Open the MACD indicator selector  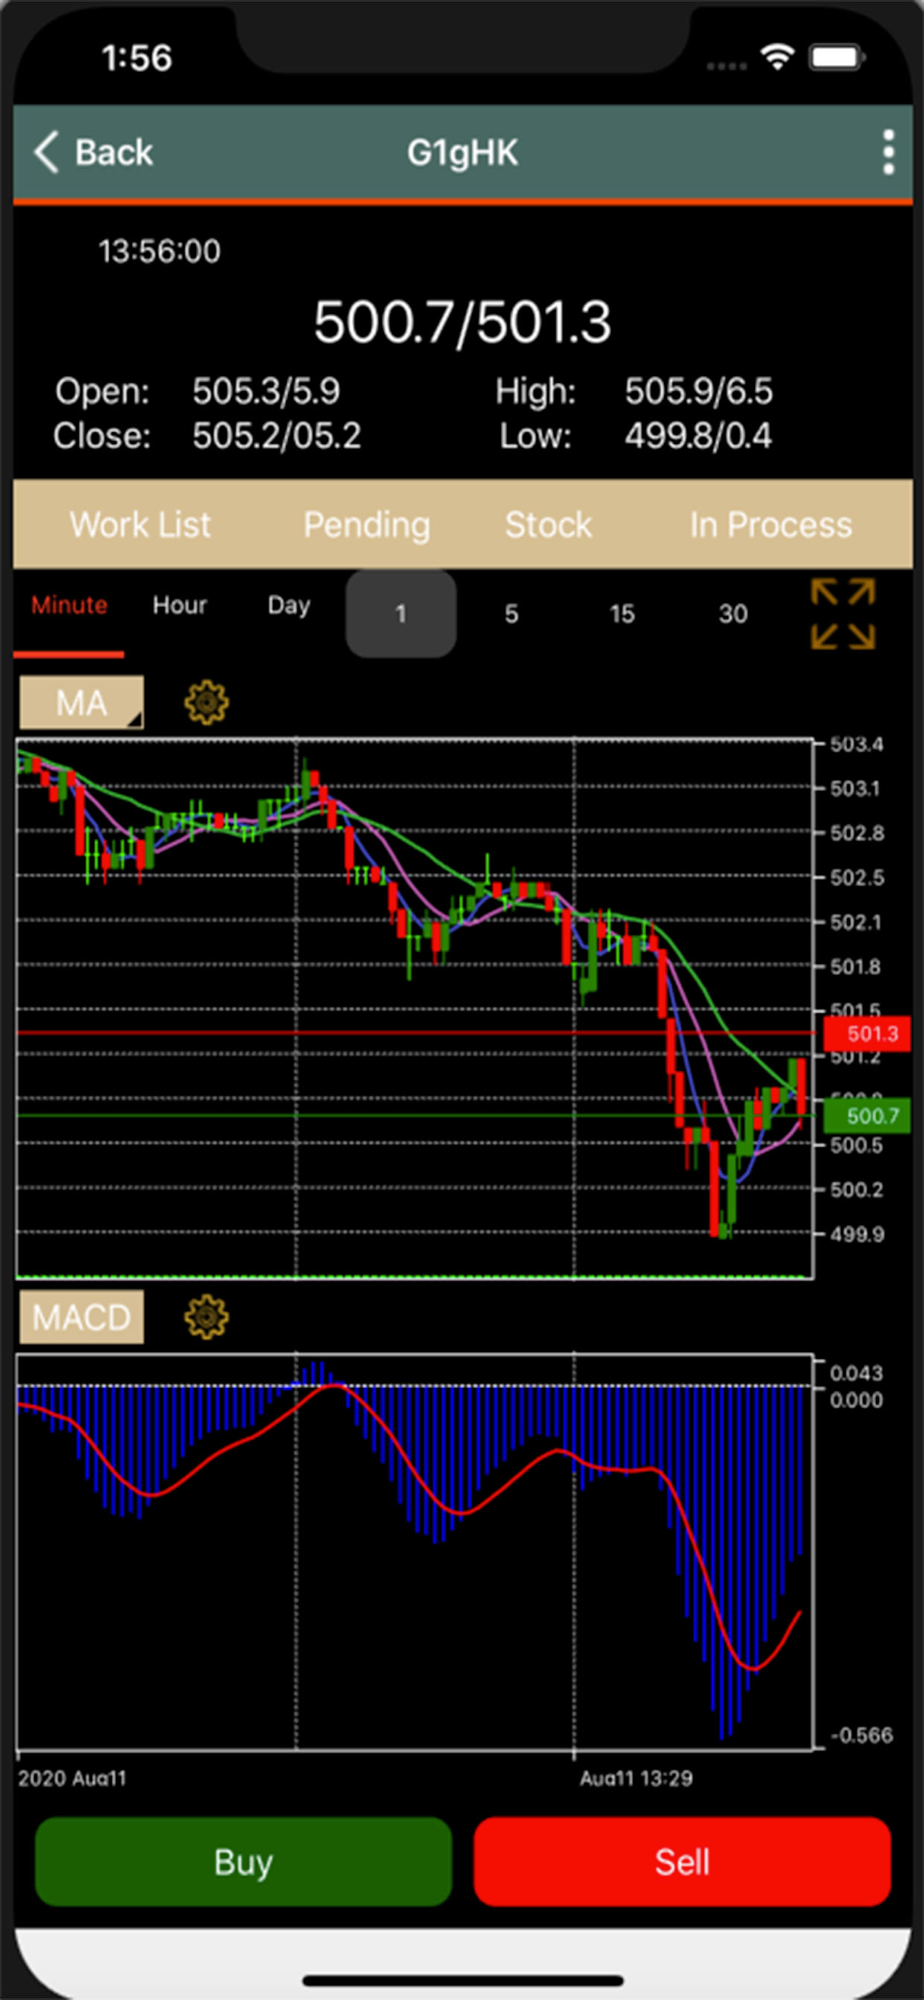[82, 1317]
